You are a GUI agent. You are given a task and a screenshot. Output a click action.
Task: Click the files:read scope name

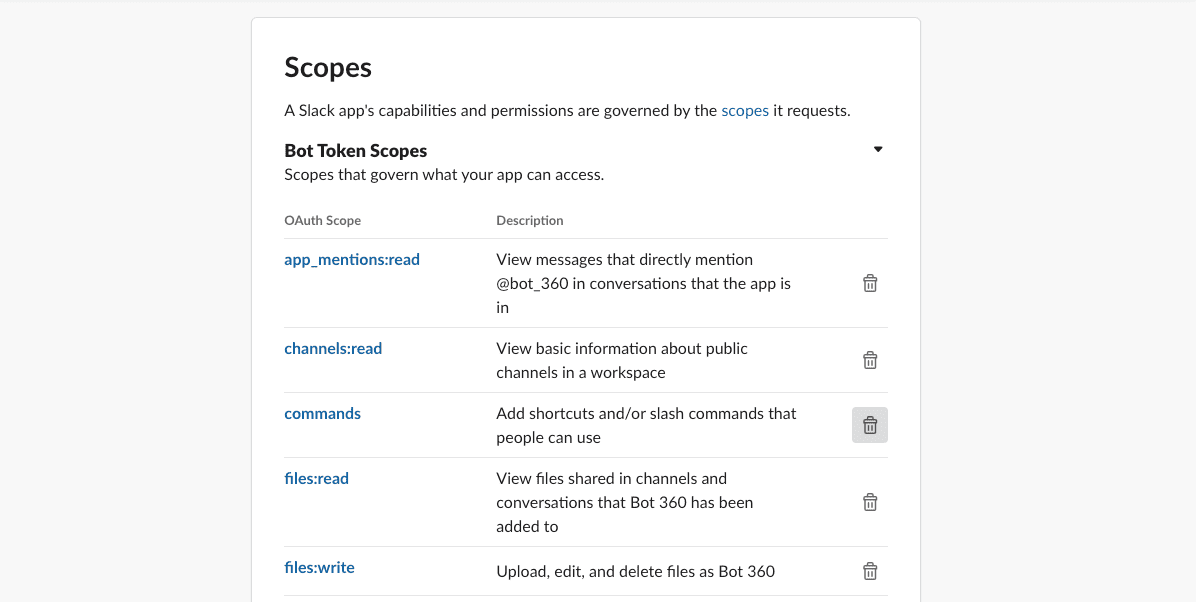pos(316,479)
